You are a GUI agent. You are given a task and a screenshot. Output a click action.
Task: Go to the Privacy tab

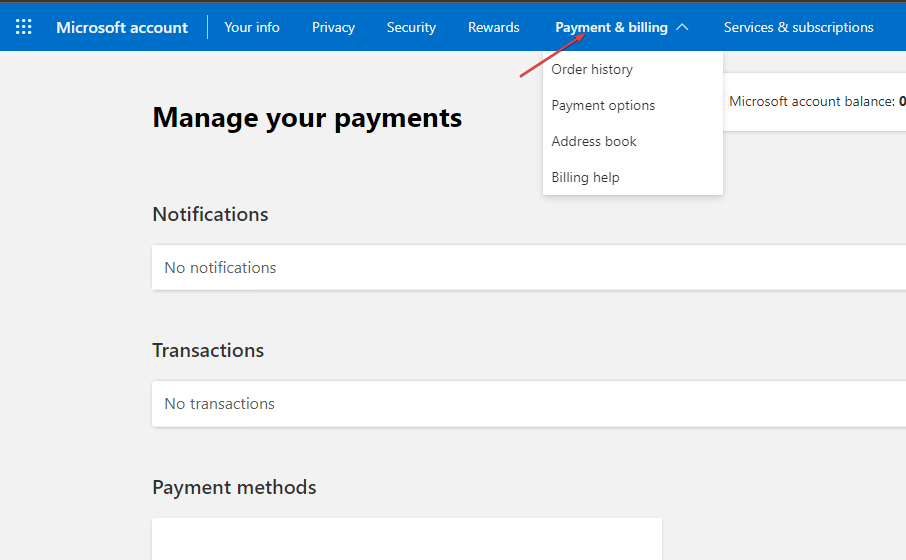pos(333,27)
